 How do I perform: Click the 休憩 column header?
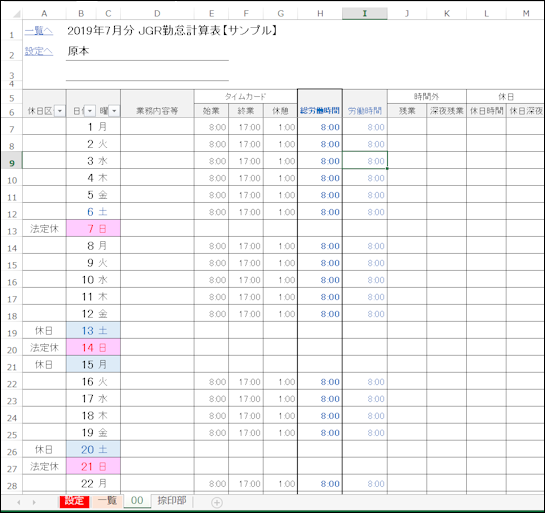280,111
